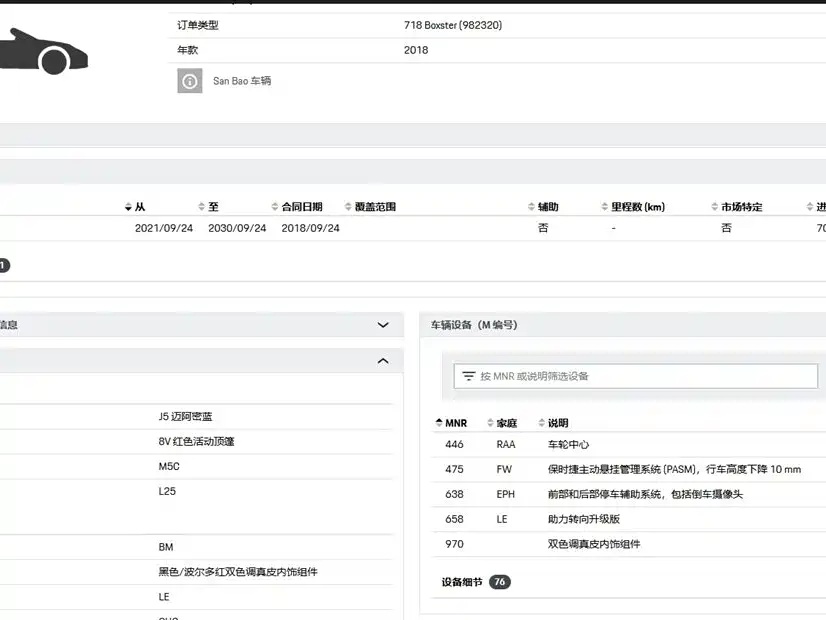Select equipment row 970 双色调真皮内饰组件
This screenshot has width=826, height=620.
[628, 544]
